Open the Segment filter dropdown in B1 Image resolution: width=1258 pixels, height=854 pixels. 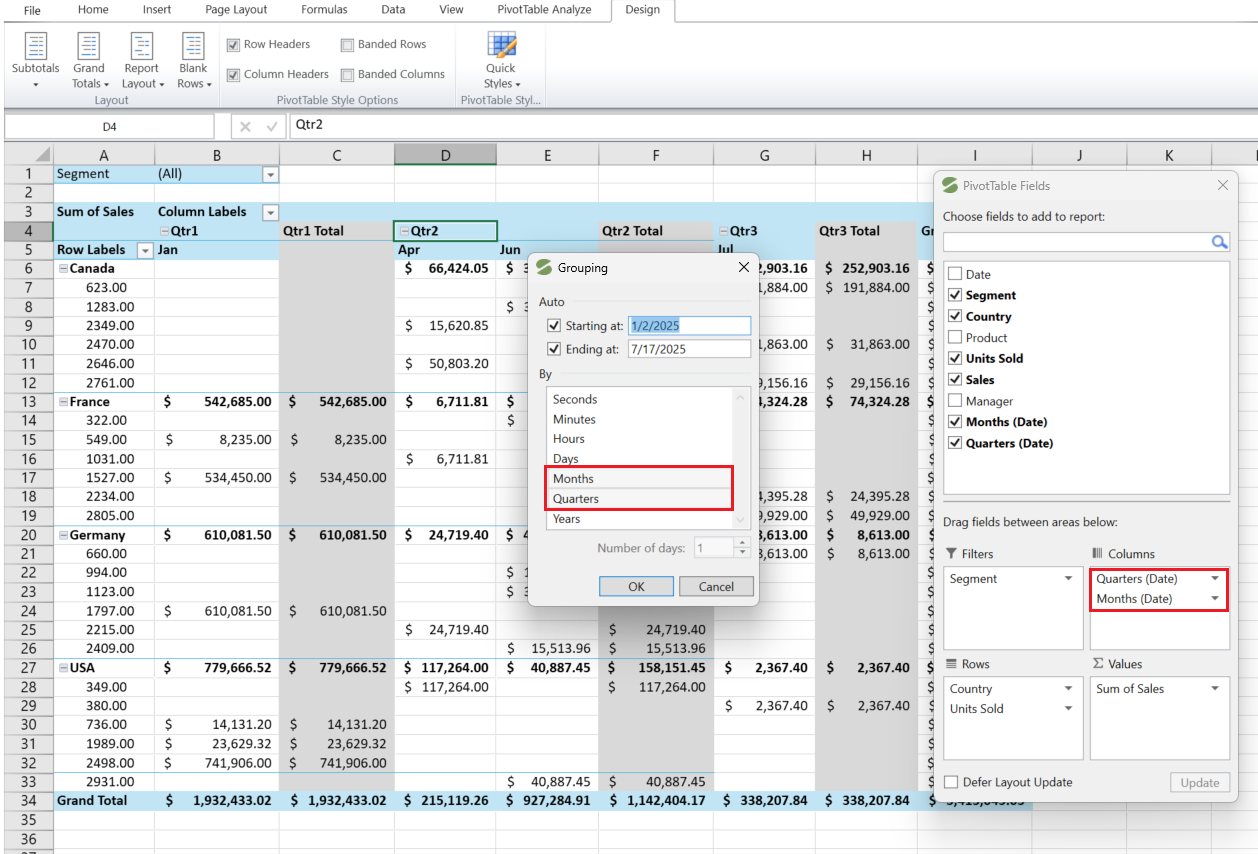point(270,174)
